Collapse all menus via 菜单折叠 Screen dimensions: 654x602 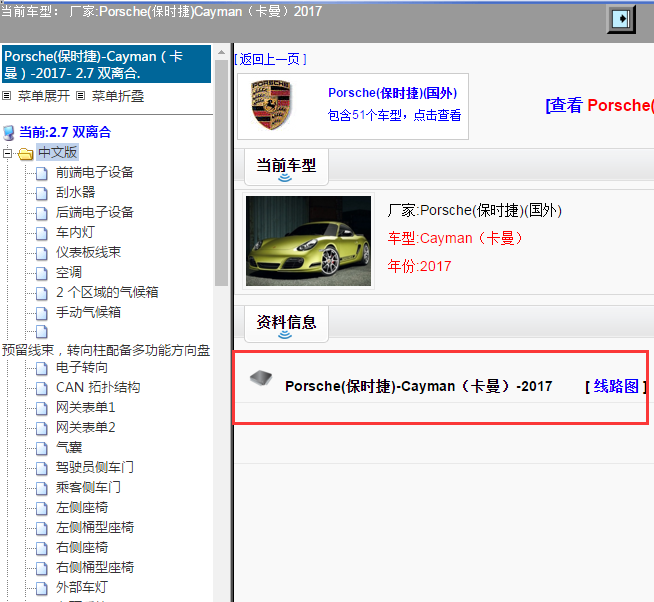tap(118, 96)
